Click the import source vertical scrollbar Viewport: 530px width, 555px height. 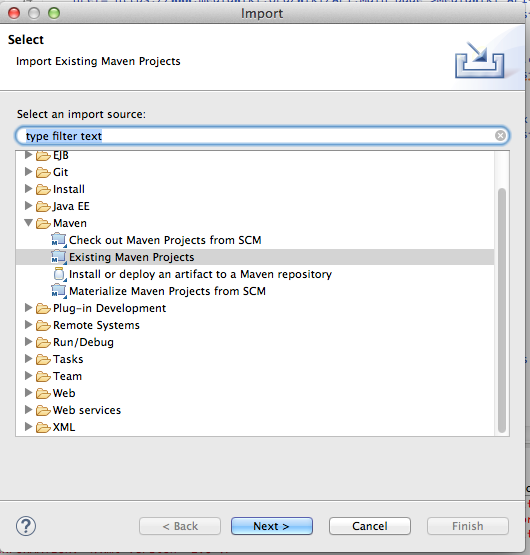pyautogui.click(x=502, y=293)
